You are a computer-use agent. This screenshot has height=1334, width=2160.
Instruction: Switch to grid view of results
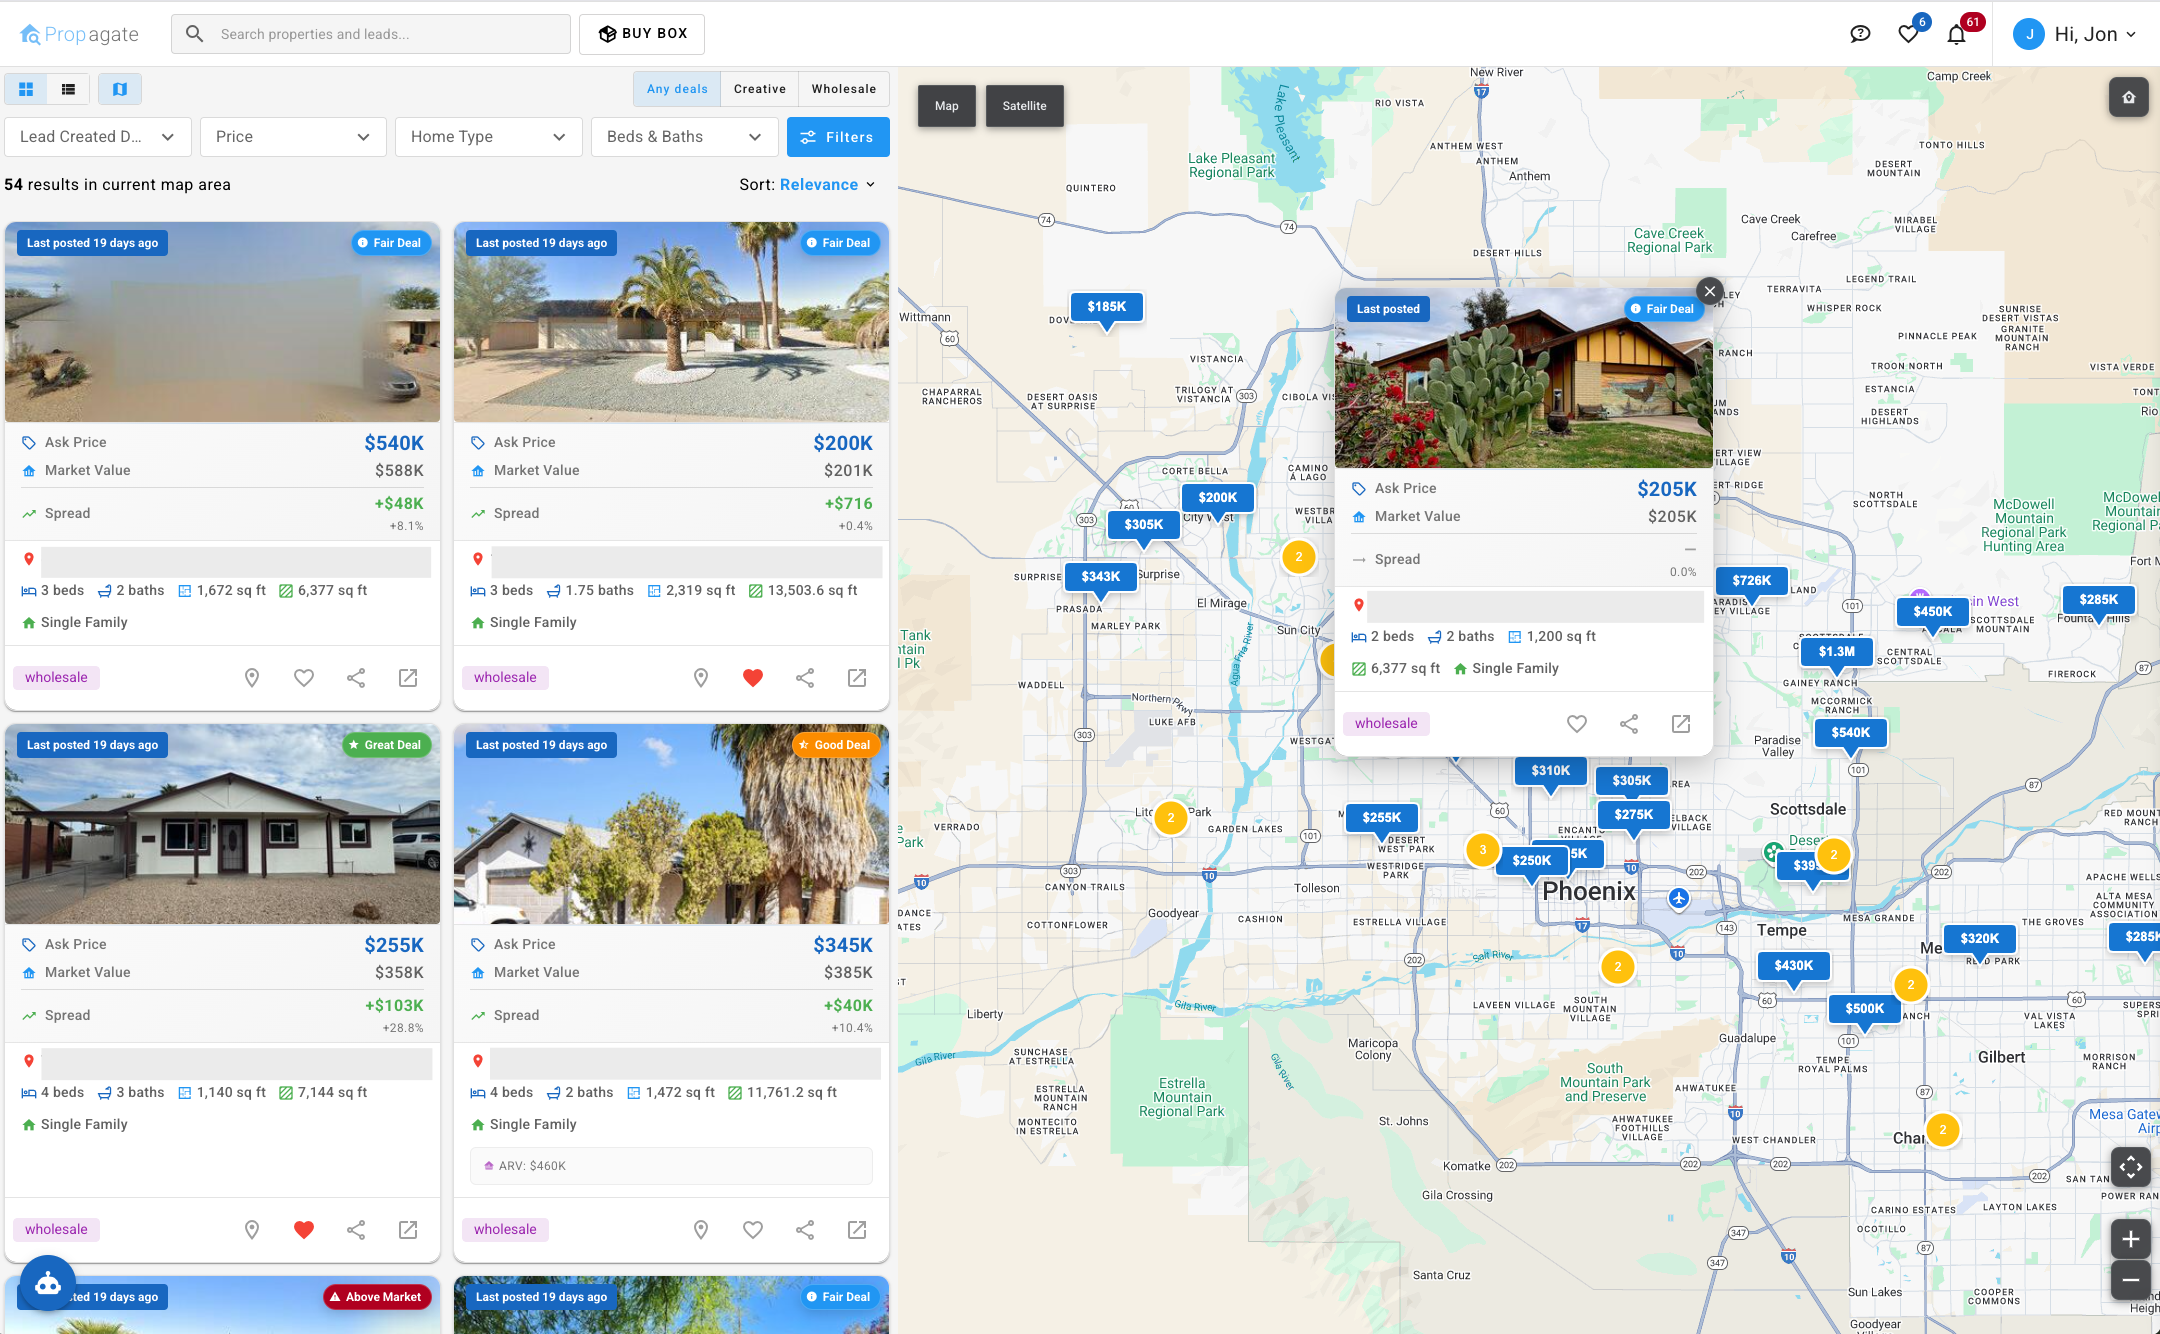coord(26,89)
